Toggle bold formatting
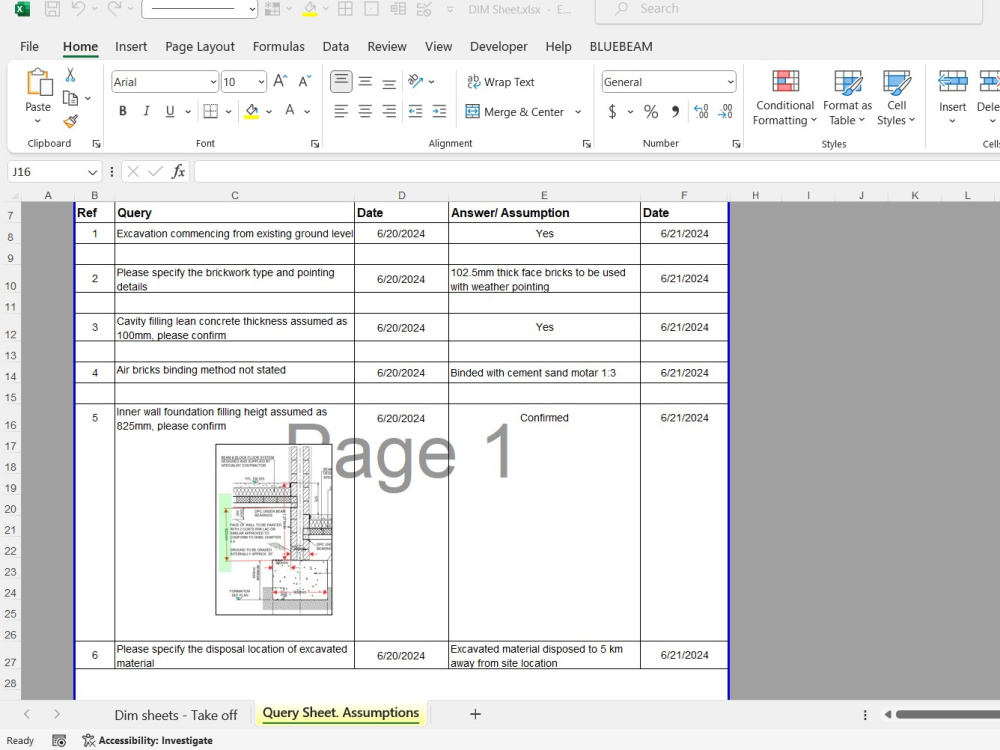Viewport: 1000px width, 750px height. 122,111
